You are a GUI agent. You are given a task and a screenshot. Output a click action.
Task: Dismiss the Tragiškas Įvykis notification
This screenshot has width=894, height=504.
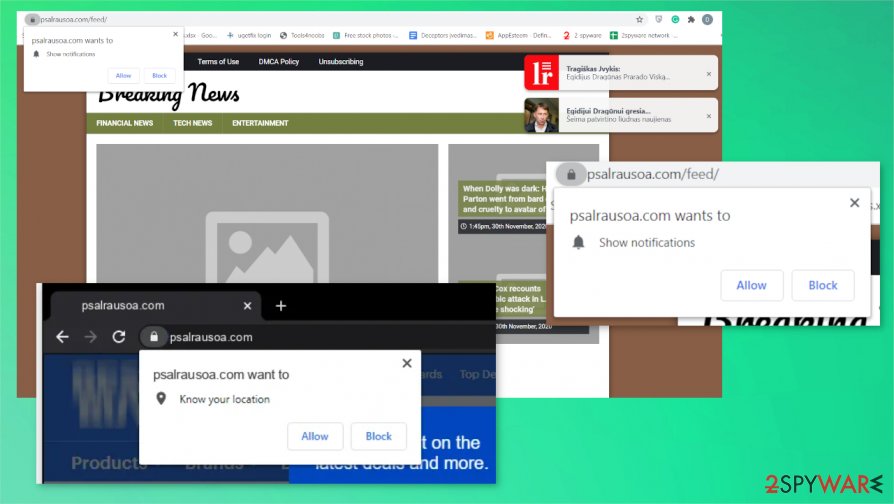(x=709, y=74)
